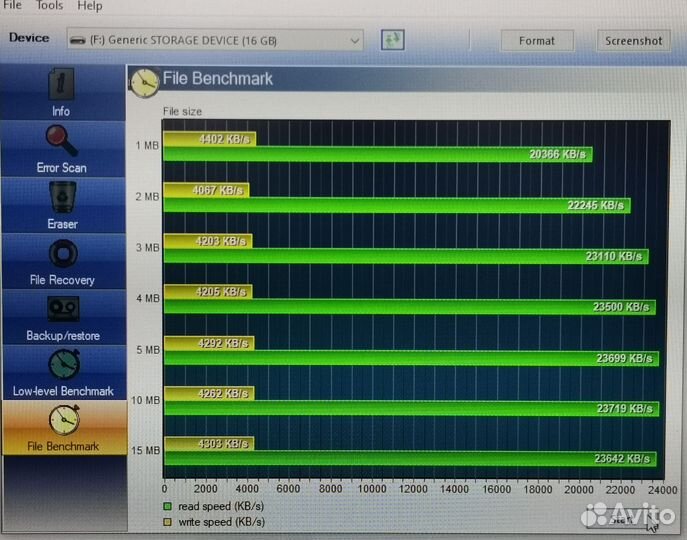Click the Screenshot button

(634, 41)
